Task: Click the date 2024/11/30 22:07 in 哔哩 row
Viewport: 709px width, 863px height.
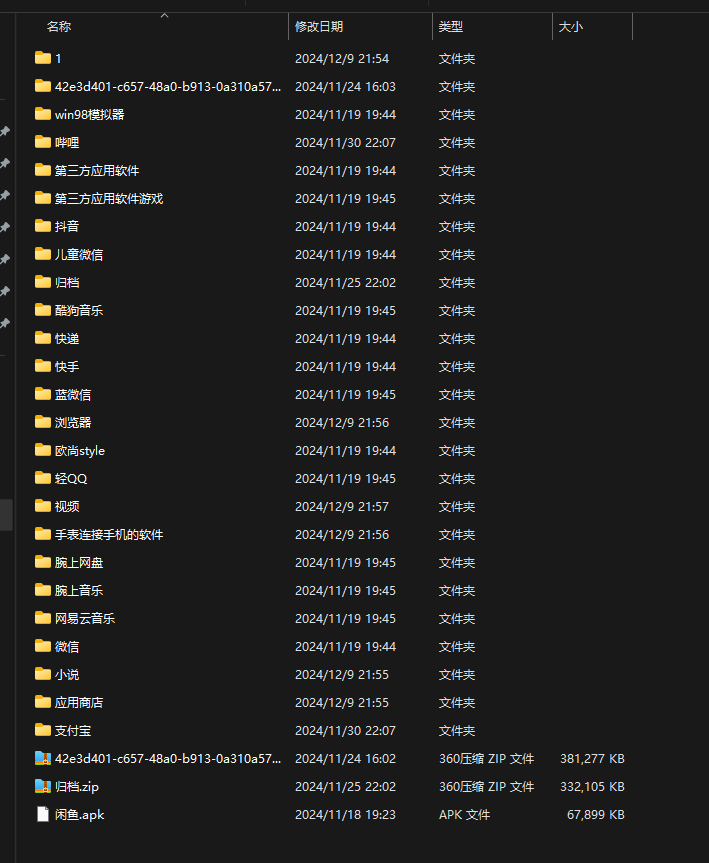Action: (345, 143)
